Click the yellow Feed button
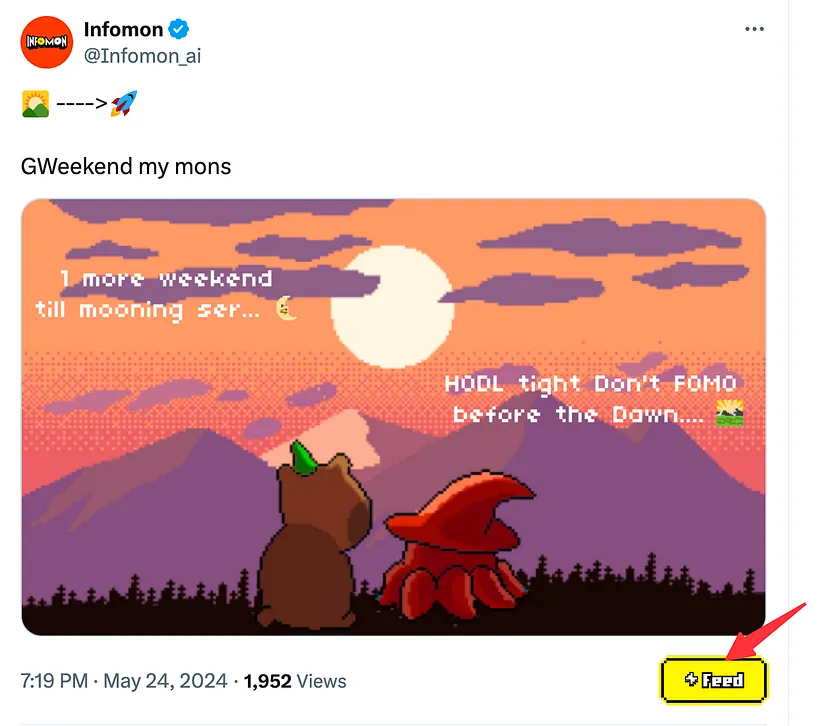828x726 pixels. click(x=713, y=680)
